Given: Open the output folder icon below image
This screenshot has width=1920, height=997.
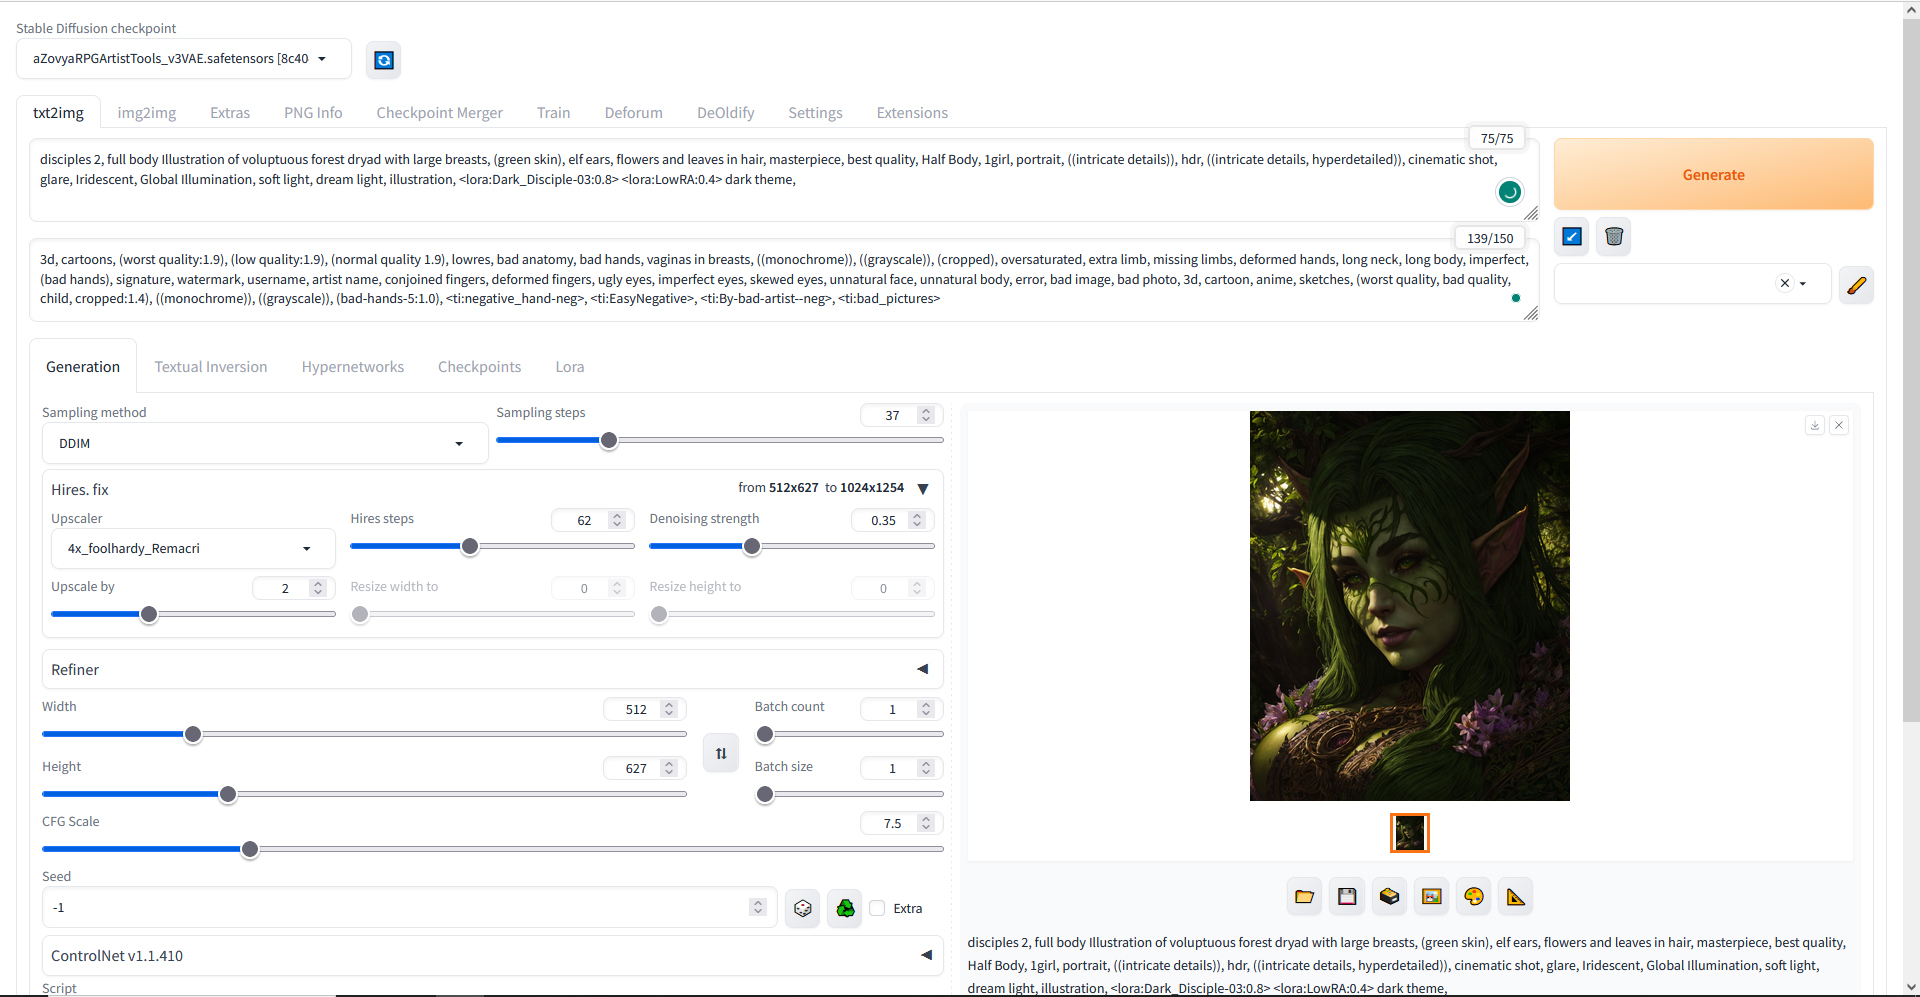Looking at the screenshot, I should [1304, 896].
